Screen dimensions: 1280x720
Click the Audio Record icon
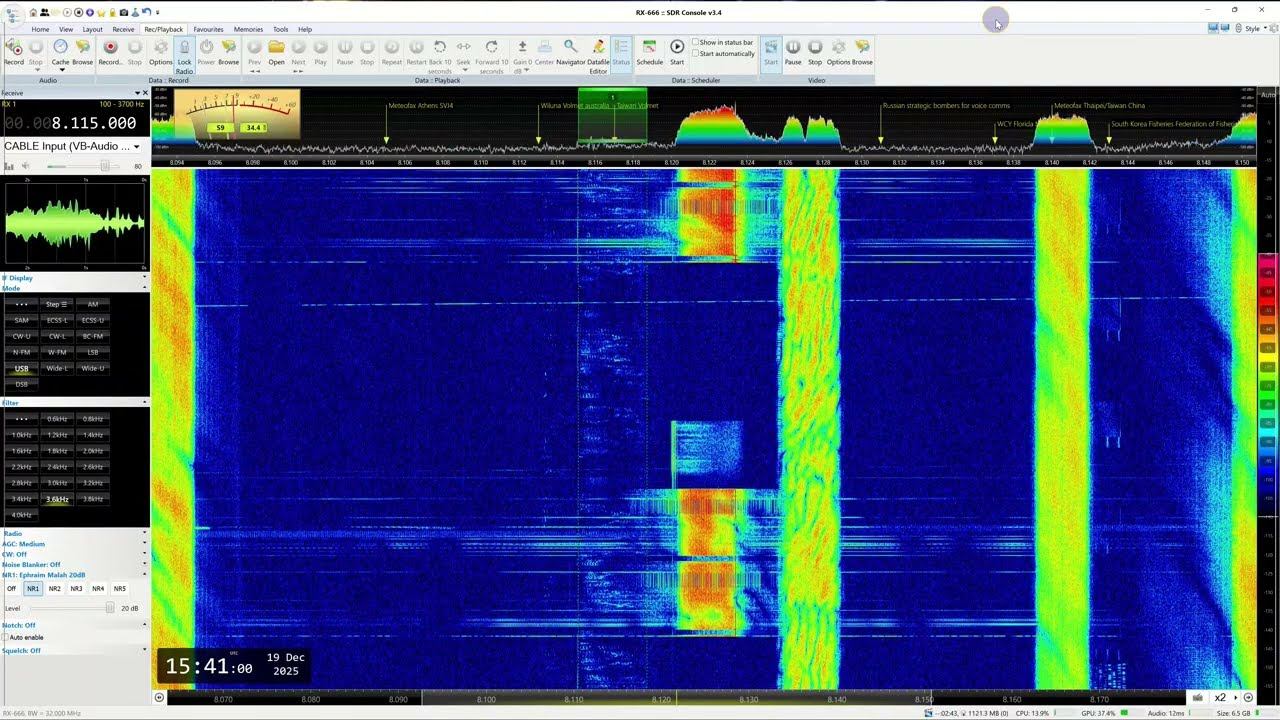(14, 52)
